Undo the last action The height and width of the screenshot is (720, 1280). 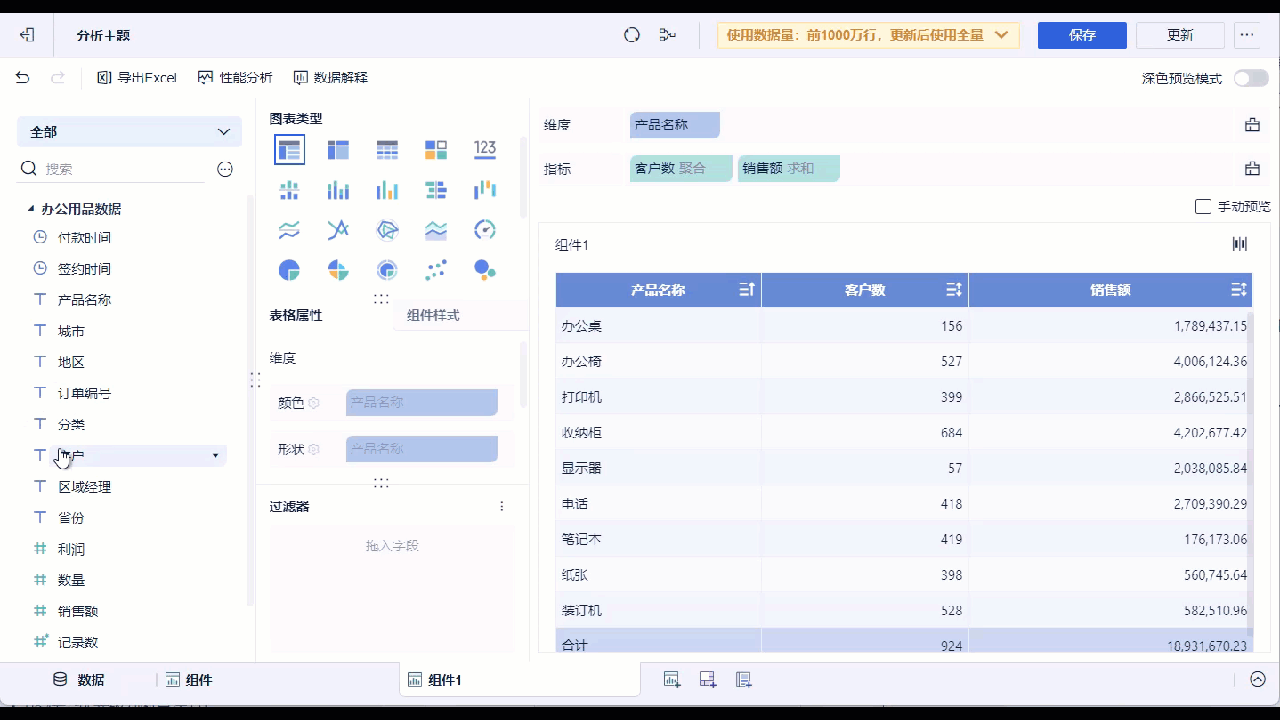click(23, 77)
